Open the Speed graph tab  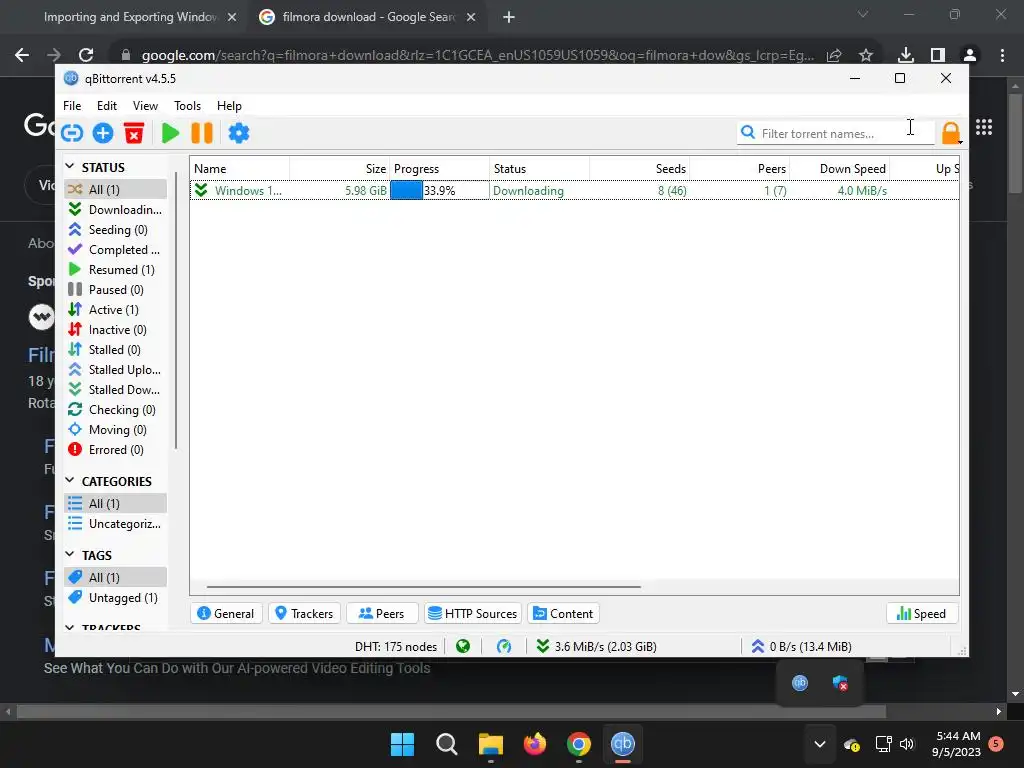tap(921, 614)
